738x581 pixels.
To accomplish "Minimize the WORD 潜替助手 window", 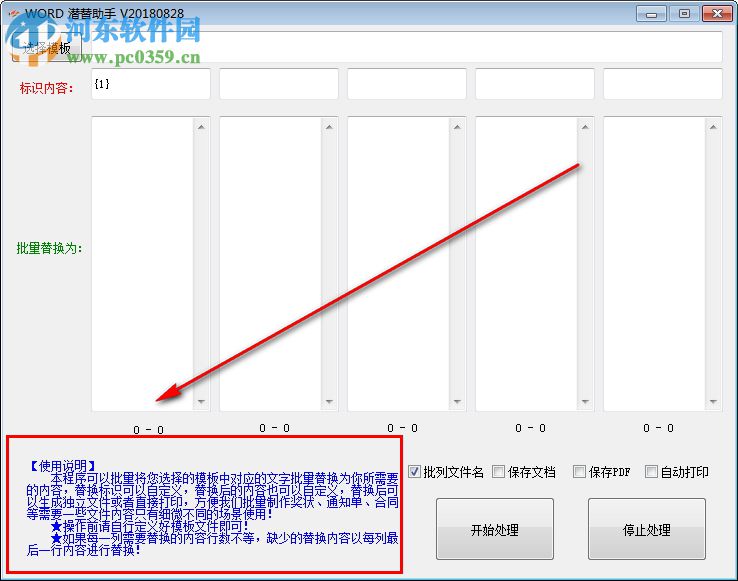I will click(x=651, y=14).
